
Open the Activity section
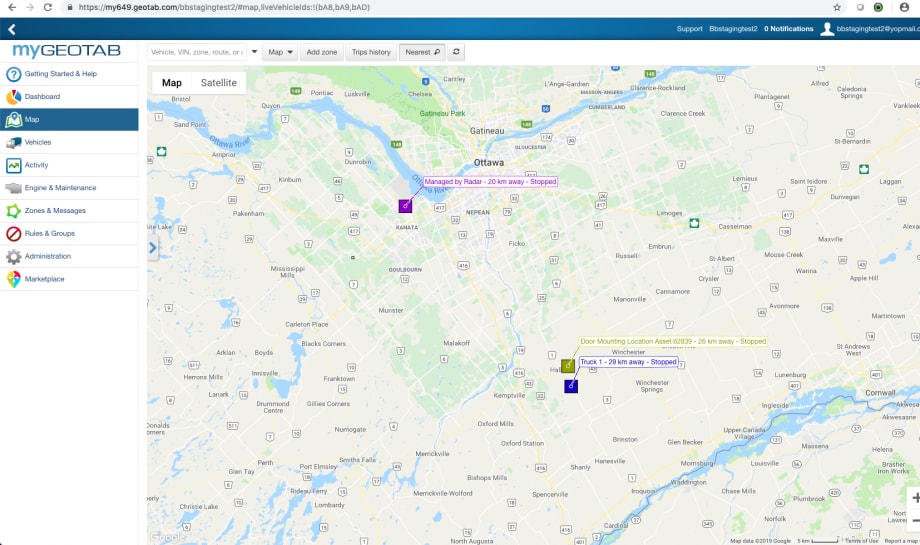(x=69, y=165)
